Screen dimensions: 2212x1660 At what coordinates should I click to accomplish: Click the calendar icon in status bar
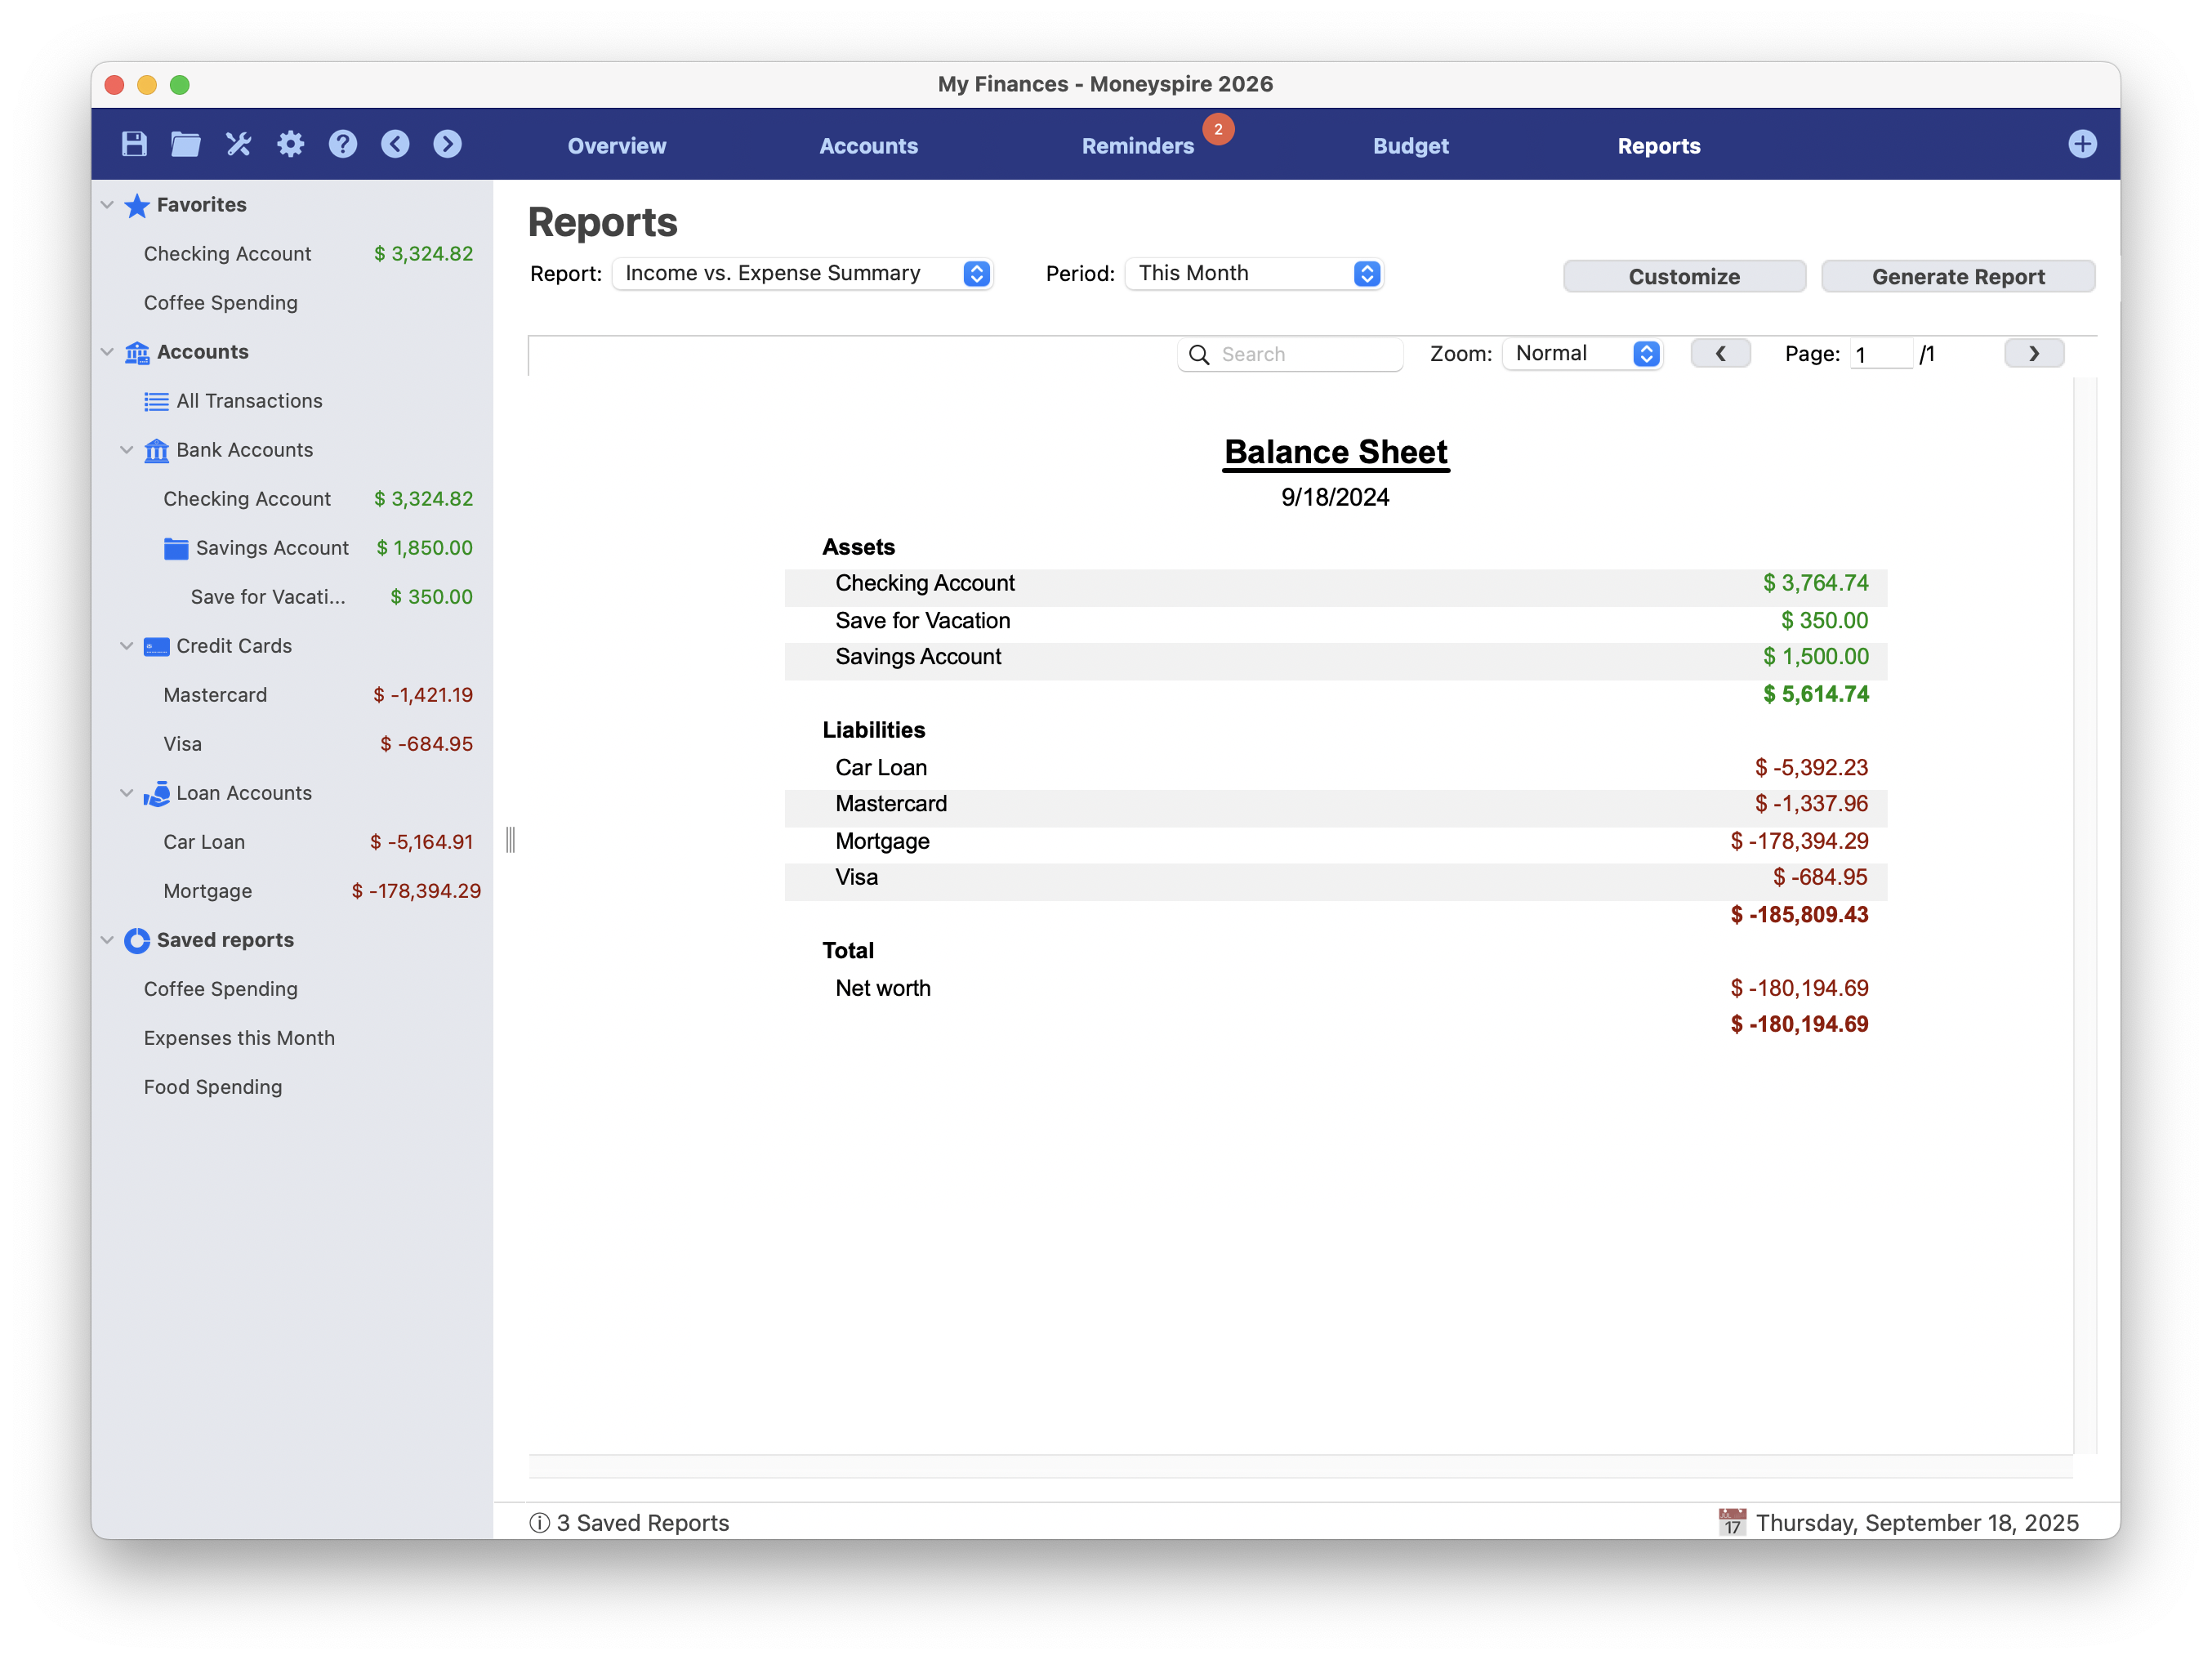(x=1731, y=1522)
